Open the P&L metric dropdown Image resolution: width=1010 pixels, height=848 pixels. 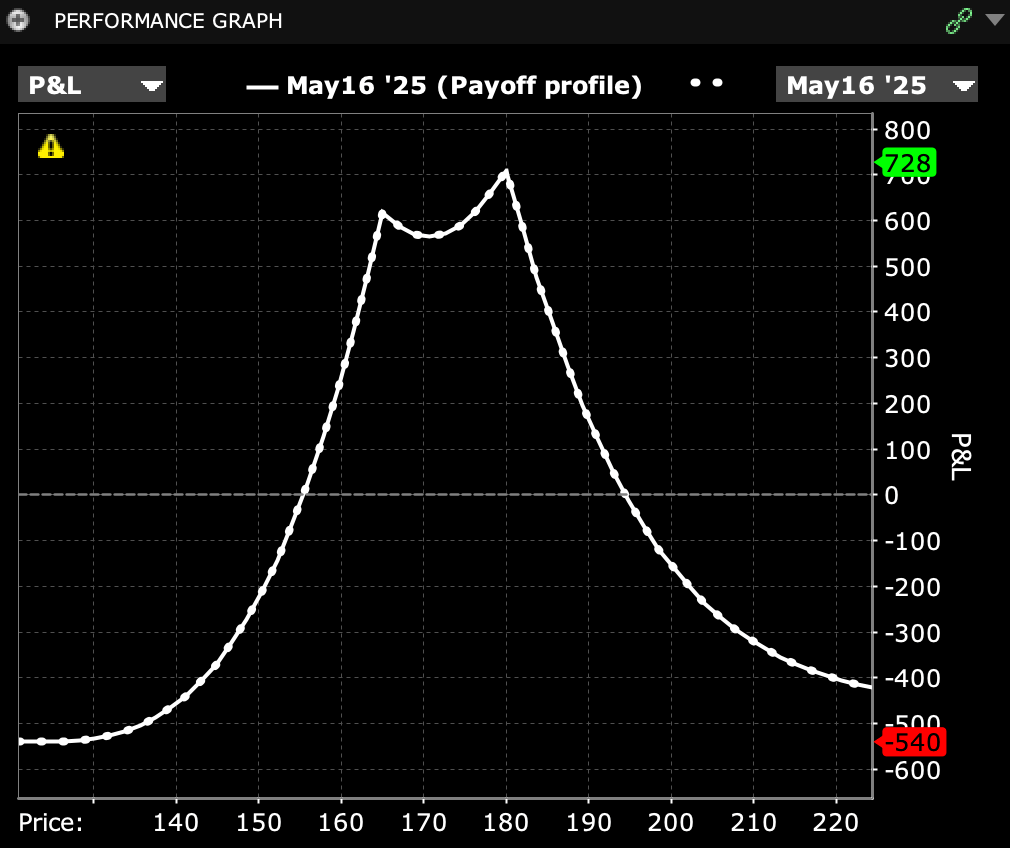pos(92,85)
